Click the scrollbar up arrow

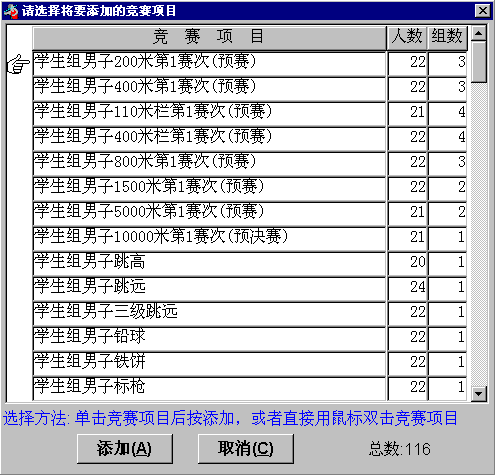click(x=479, y=33)
